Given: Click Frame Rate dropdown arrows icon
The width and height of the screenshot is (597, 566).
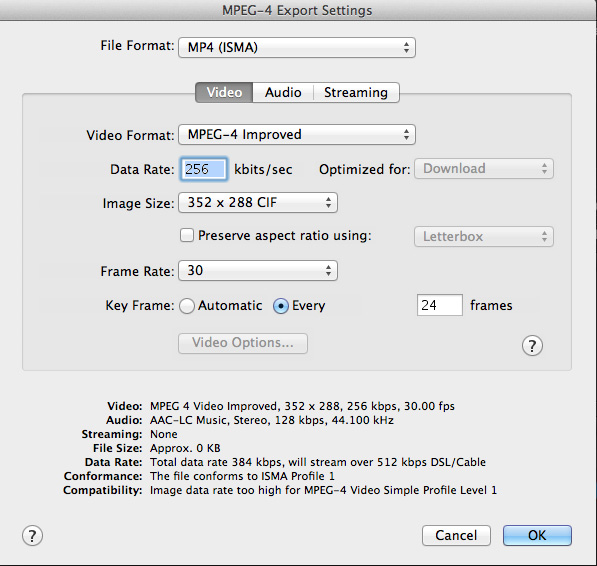Looking at the screenshot, I should coord(328,271).
